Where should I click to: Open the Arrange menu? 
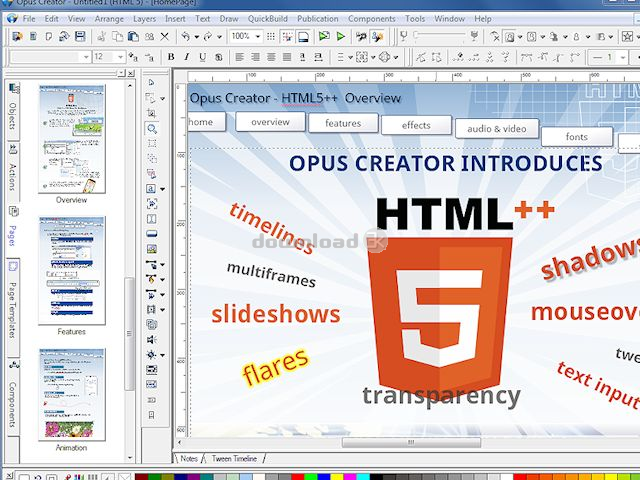click(x=109, y=19)
